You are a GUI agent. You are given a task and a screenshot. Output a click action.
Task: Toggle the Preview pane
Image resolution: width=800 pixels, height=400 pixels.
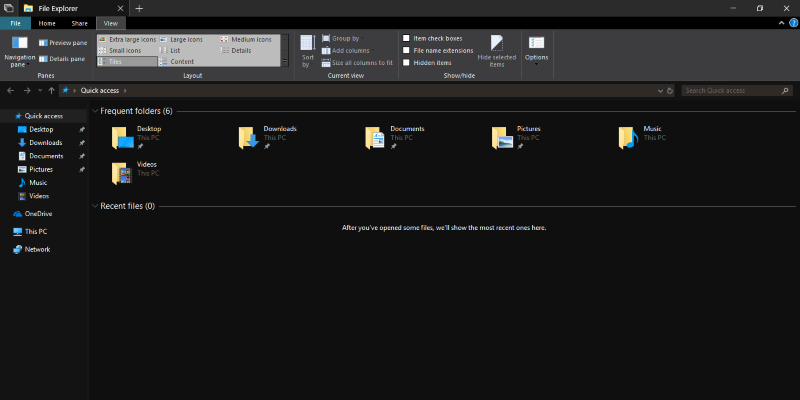coord(61,43)
